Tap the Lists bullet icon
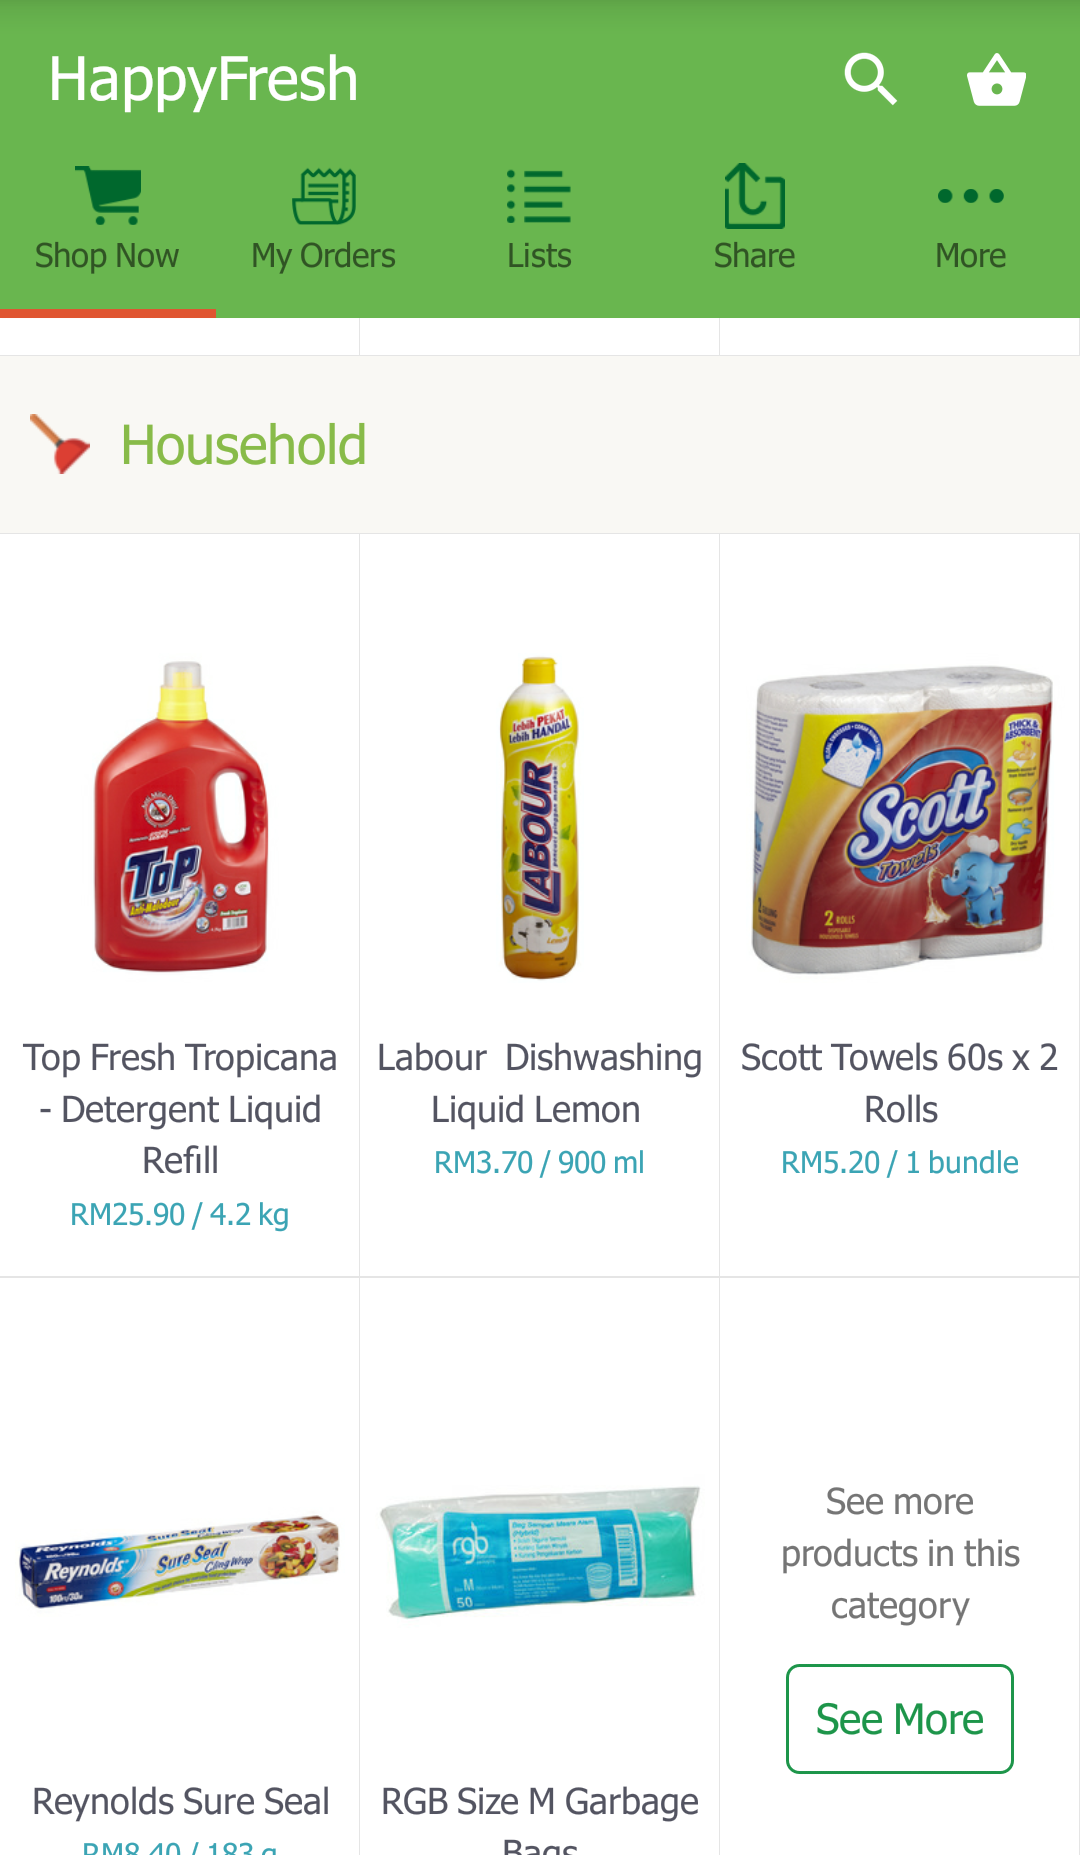Viewport: 1080px width, 1855px height. coord(539,196)
